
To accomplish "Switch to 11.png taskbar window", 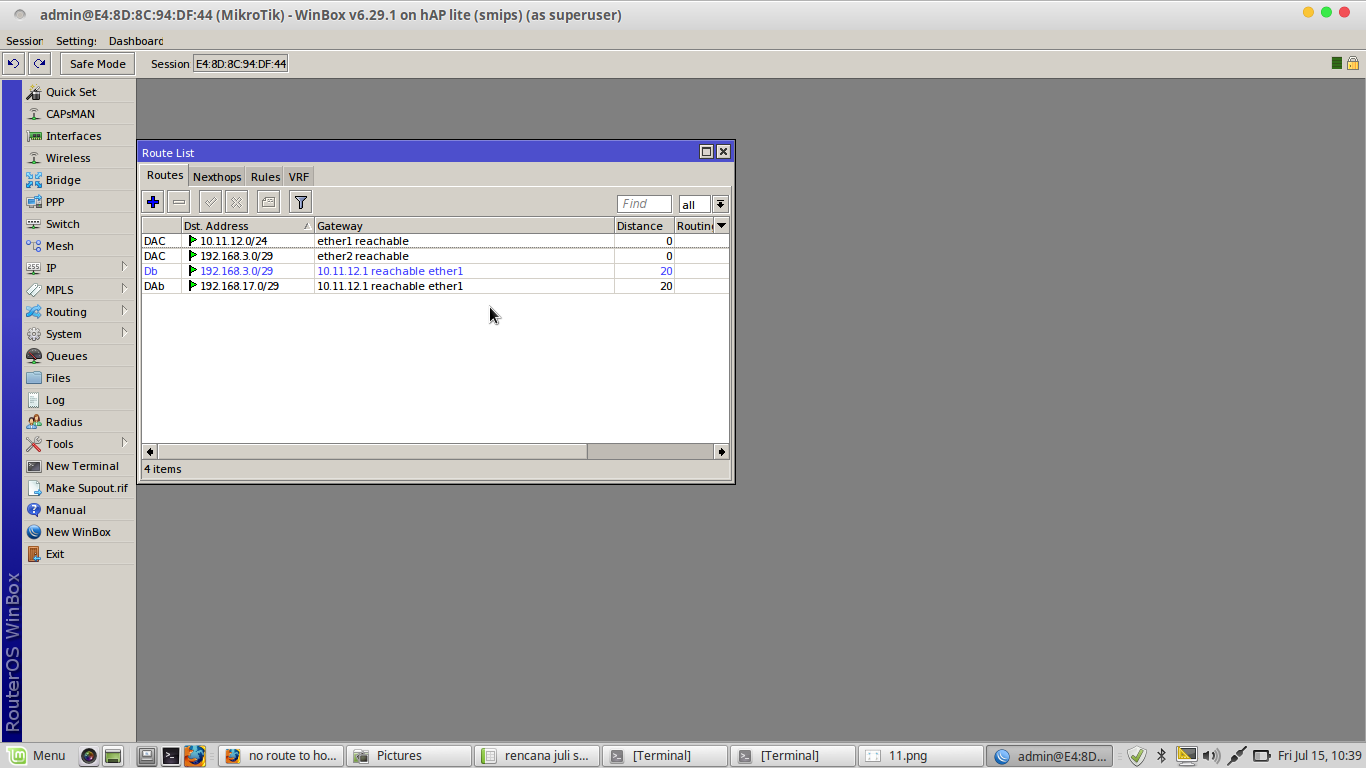I will point(921,756).
